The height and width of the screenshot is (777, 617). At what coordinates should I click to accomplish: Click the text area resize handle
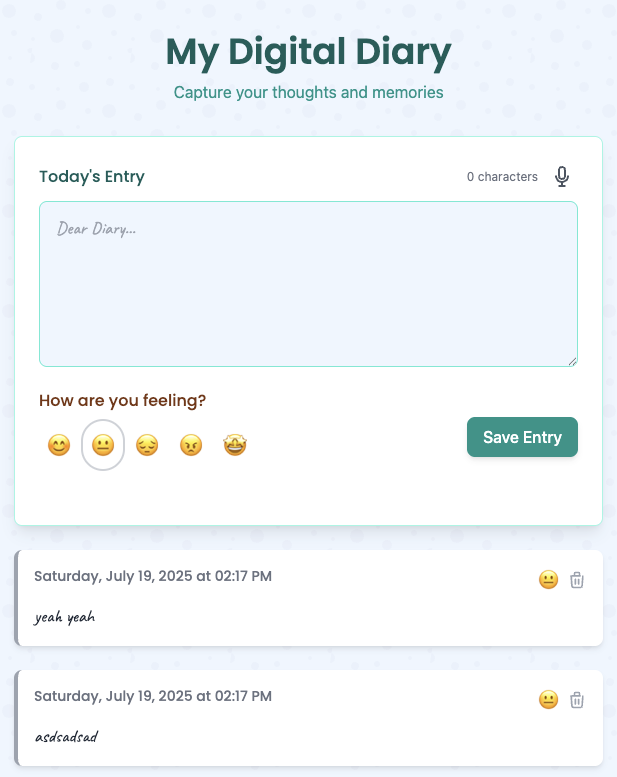point(572,361)
